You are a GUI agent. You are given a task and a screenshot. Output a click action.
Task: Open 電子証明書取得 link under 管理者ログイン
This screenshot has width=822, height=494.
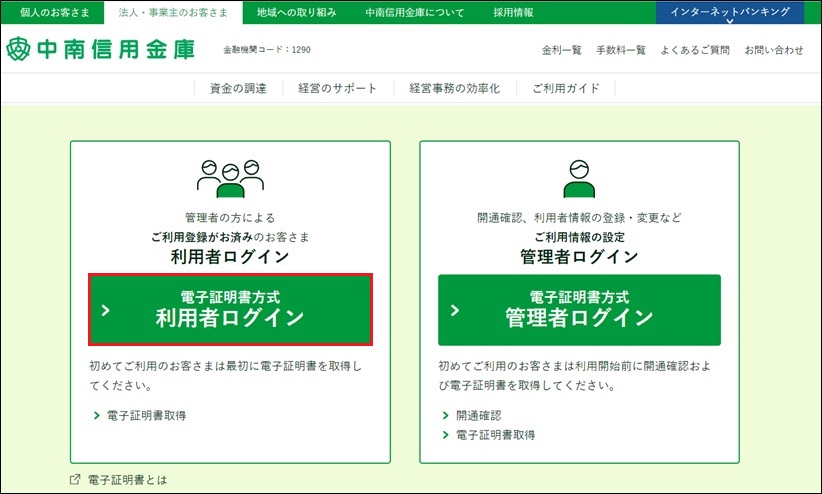[x=495, y=435]
